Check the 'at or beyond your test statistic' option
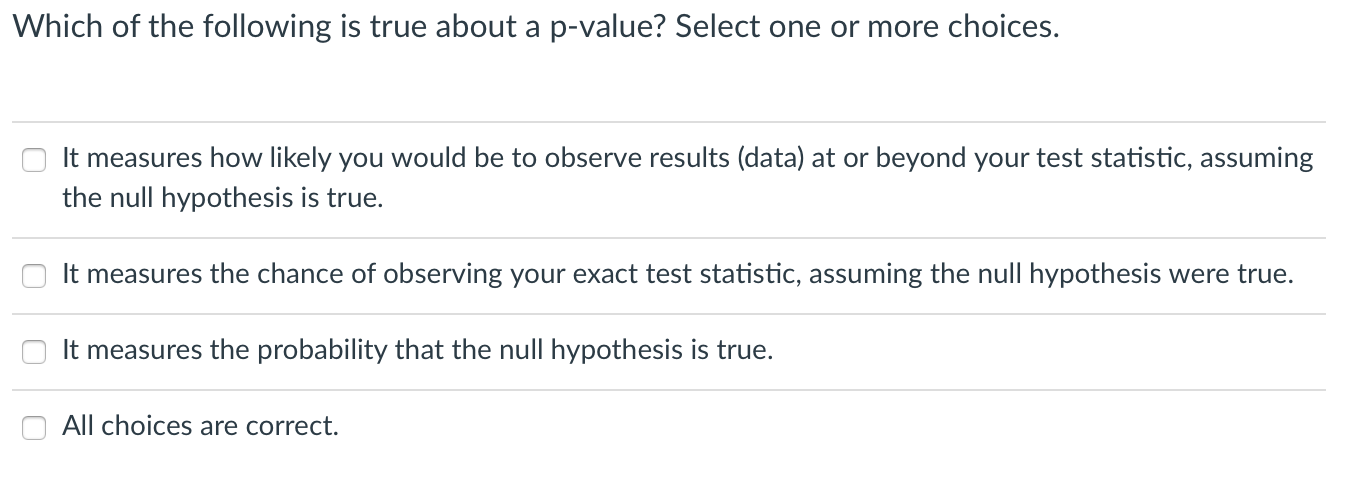The image size is (1348, 488). [x=34, y=160]
